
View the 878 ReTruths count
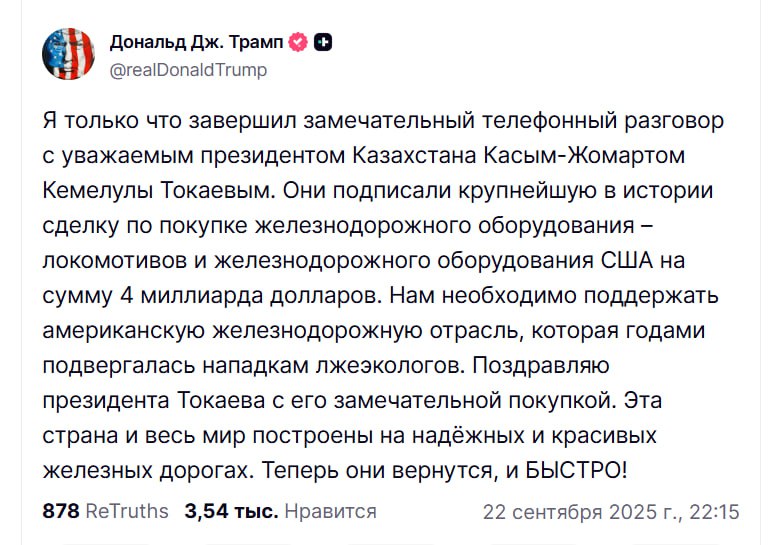click(61, 511)
